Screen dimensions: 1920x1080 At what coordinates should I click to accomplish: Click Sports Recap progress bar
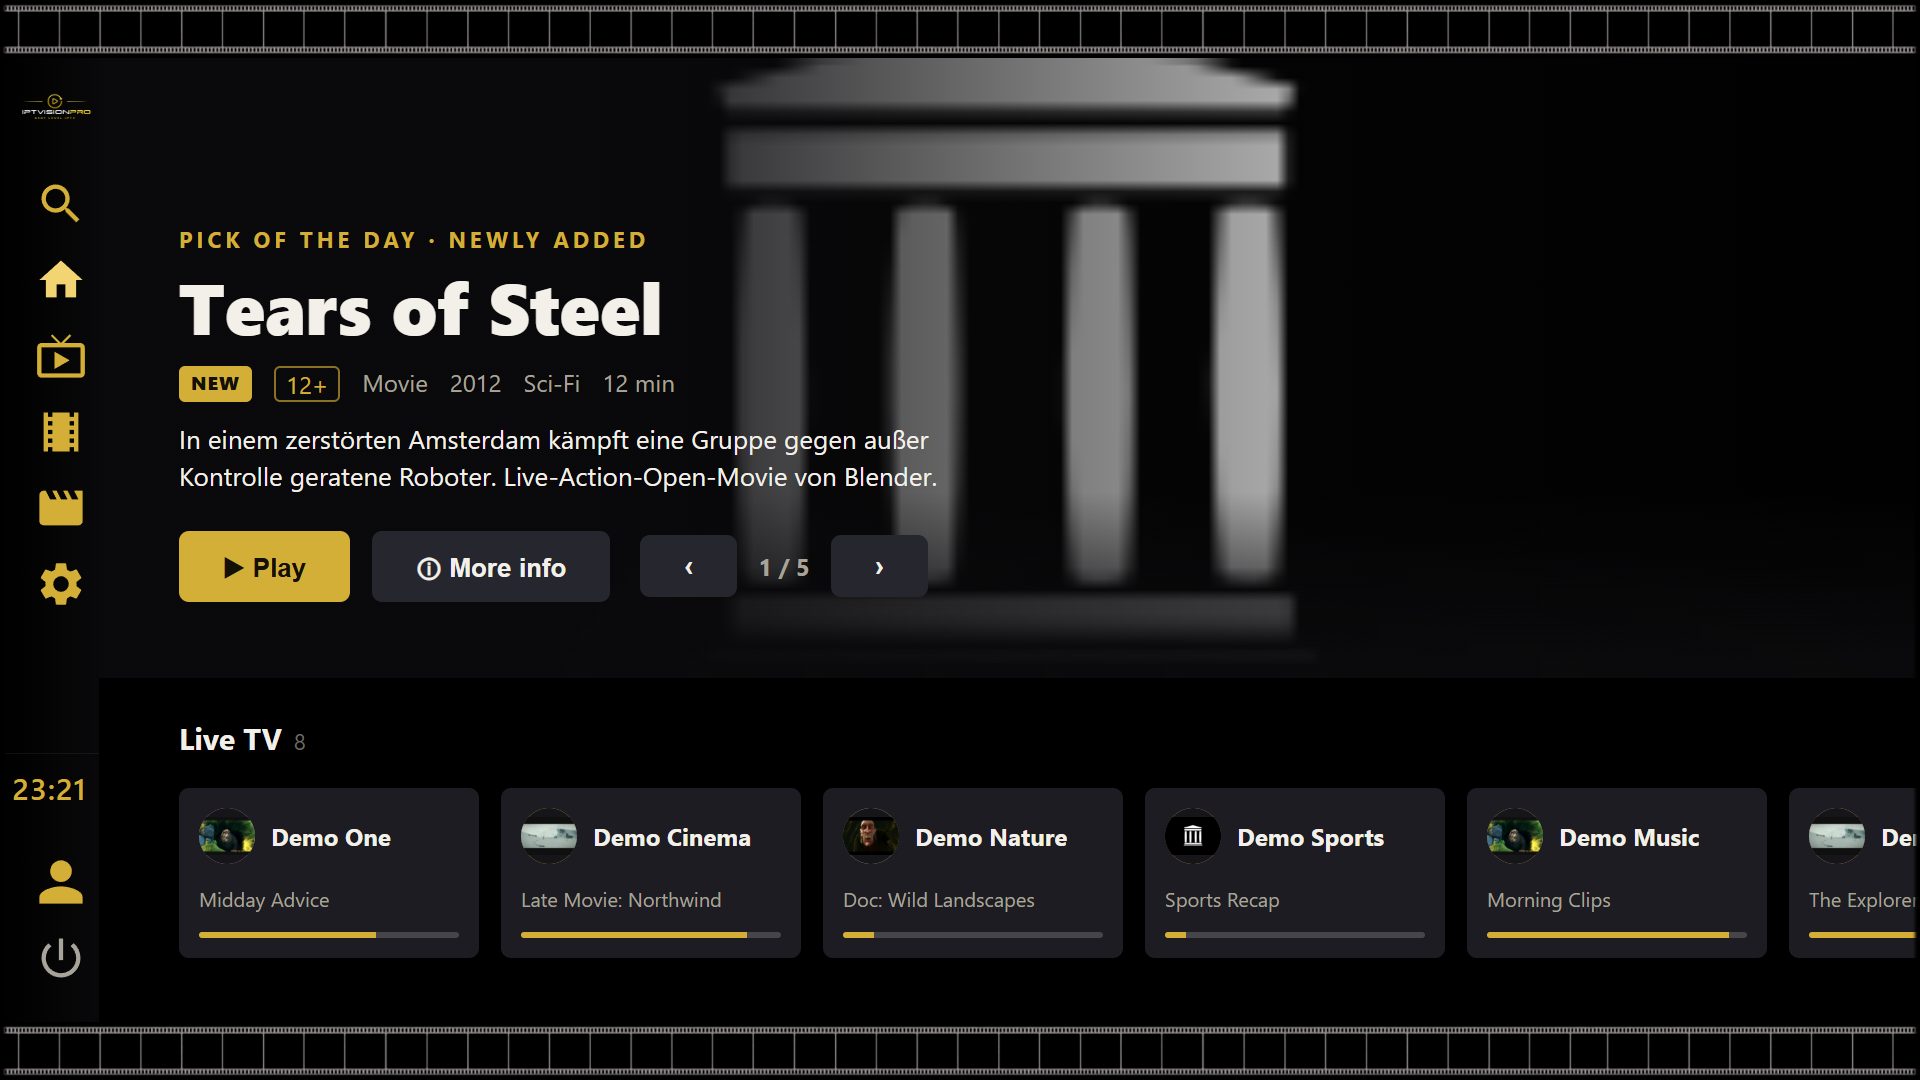1295,935
